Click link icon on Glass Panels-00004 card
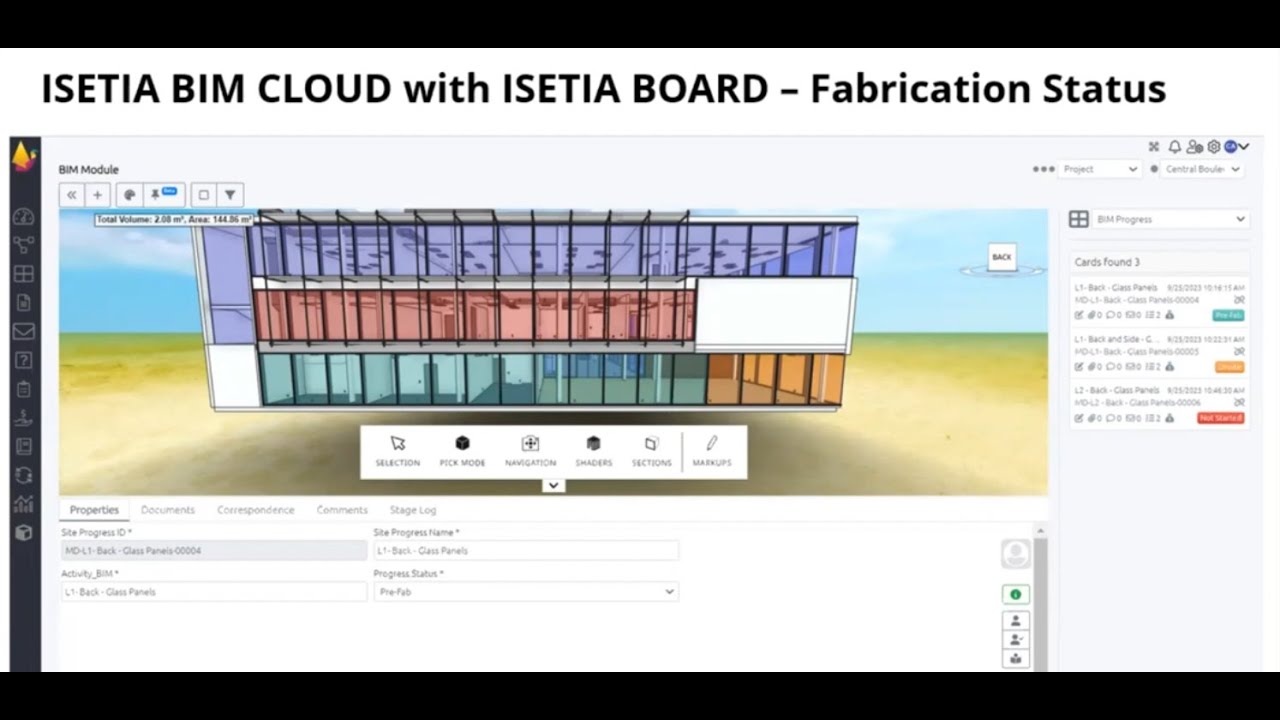Image resolution: width=1280 pixels, height=720 pixels. tap(1239, 300)
